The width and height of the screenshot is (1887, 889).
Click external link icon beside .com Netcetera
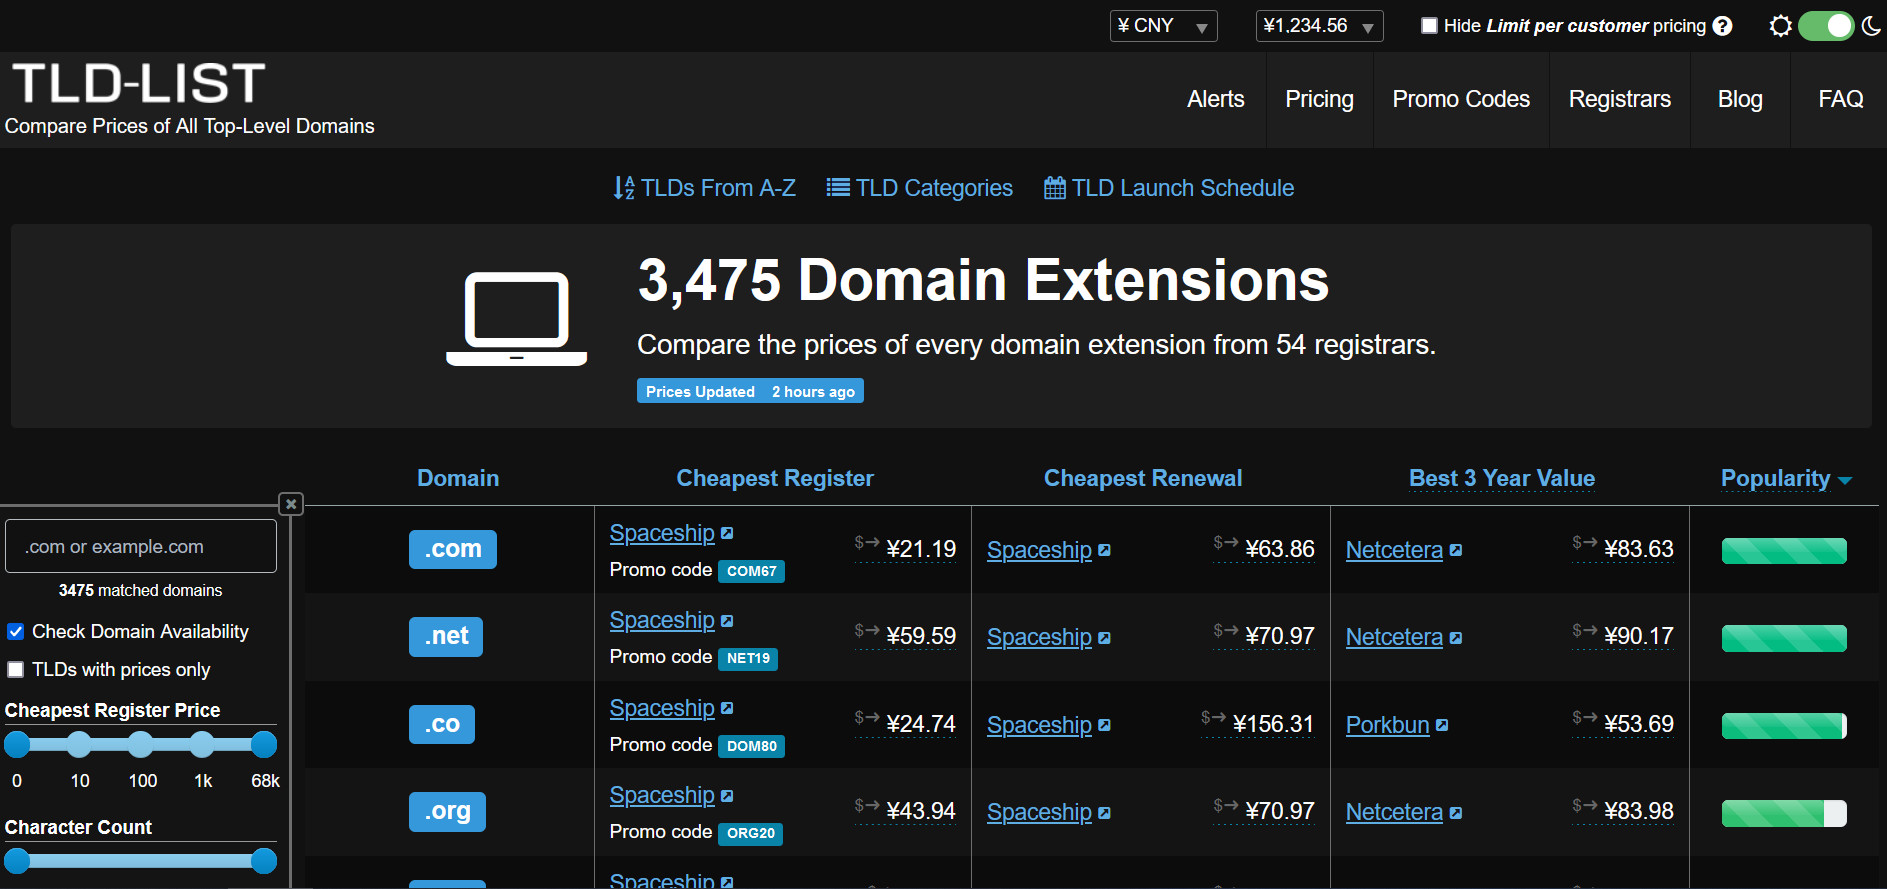[1456, 550]
